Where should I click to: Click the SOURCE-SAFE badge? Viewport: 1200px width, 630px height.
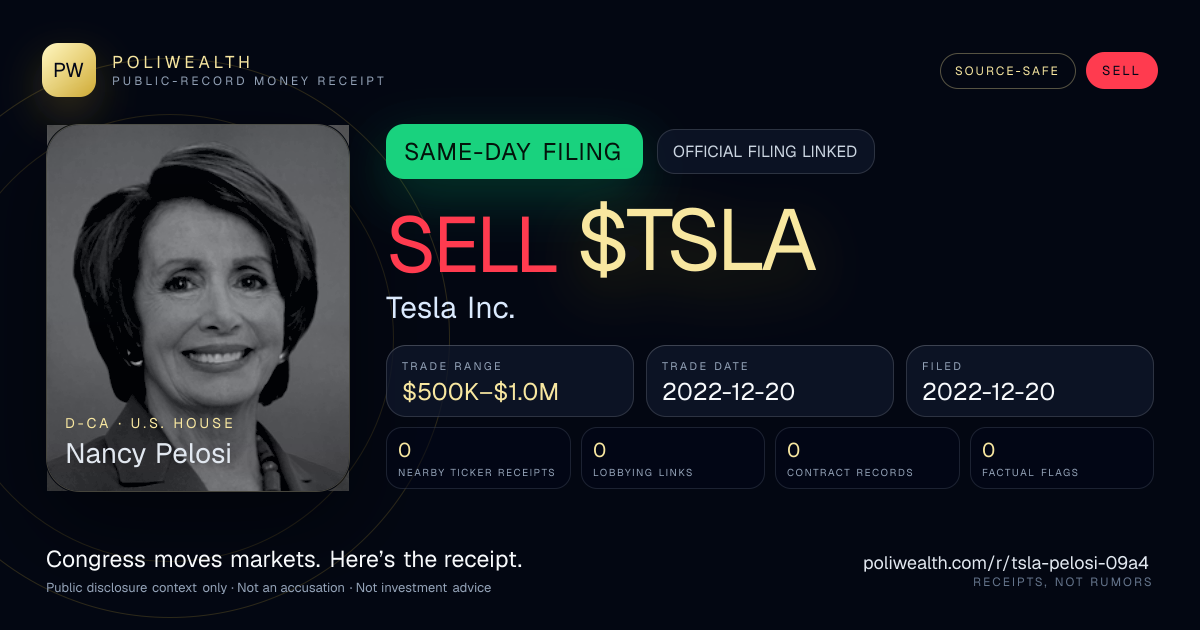(1007, 71)
